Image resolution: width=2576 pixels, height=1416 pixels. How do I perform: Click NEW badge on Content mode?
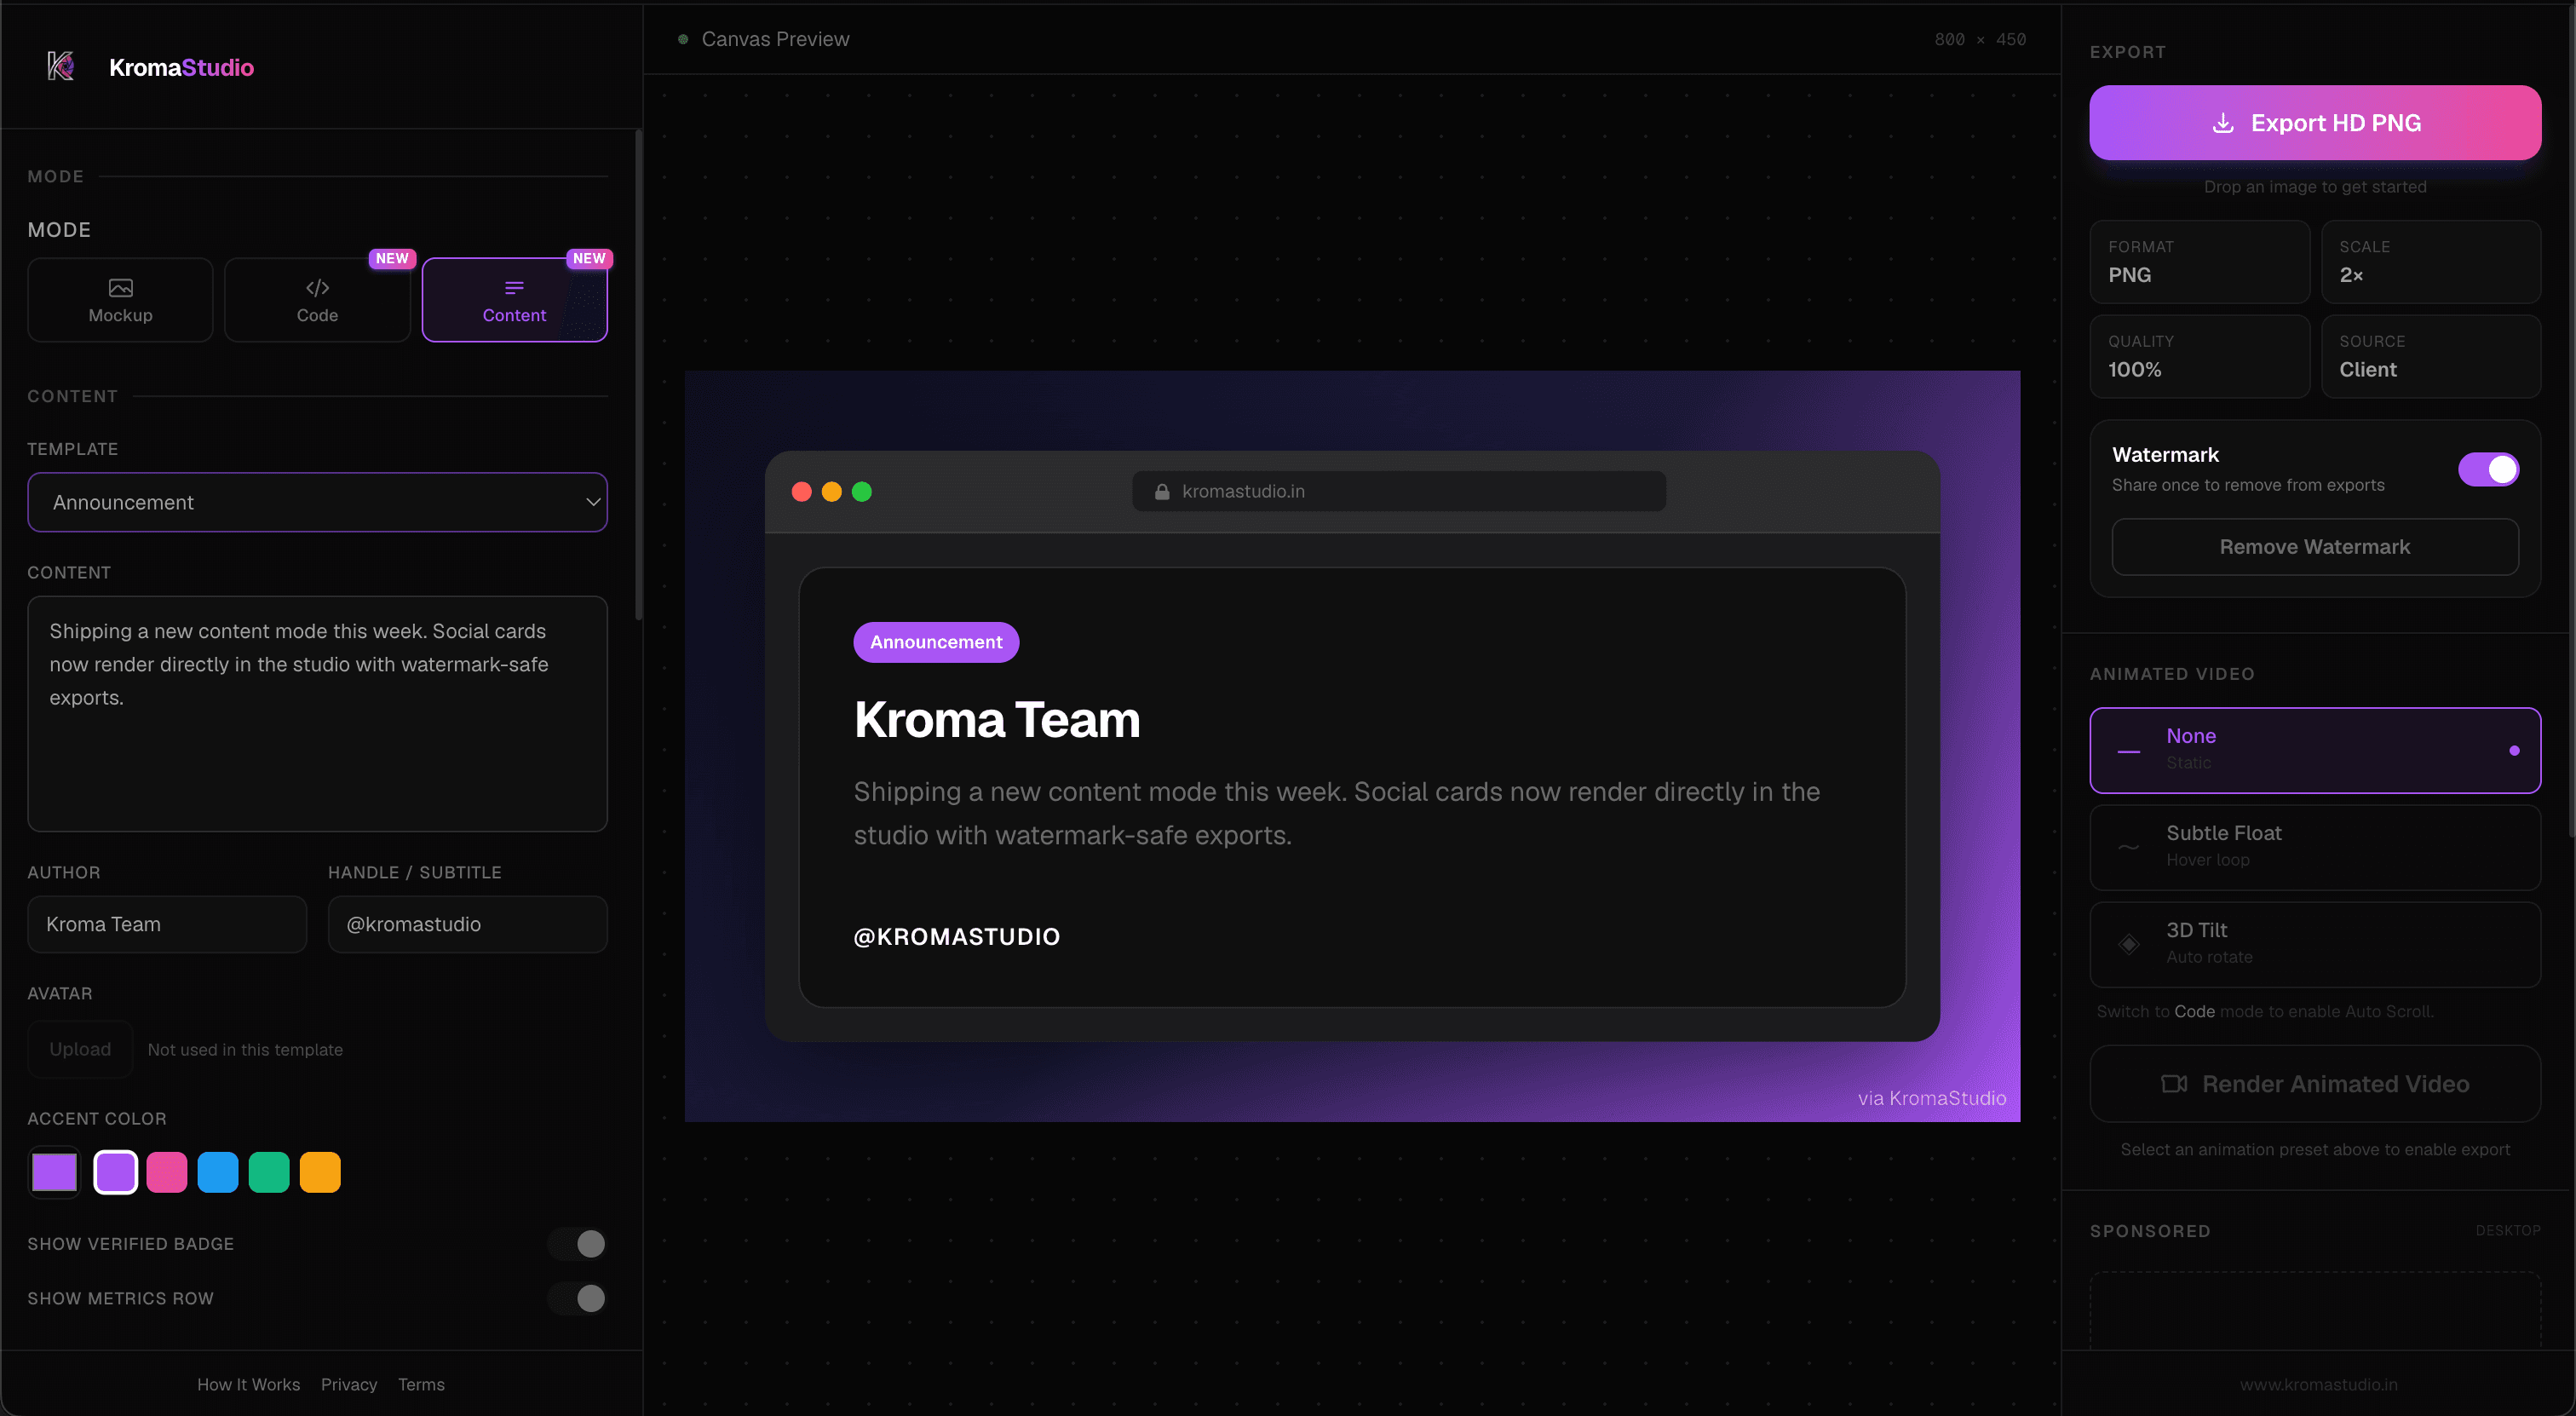point(589,258)
